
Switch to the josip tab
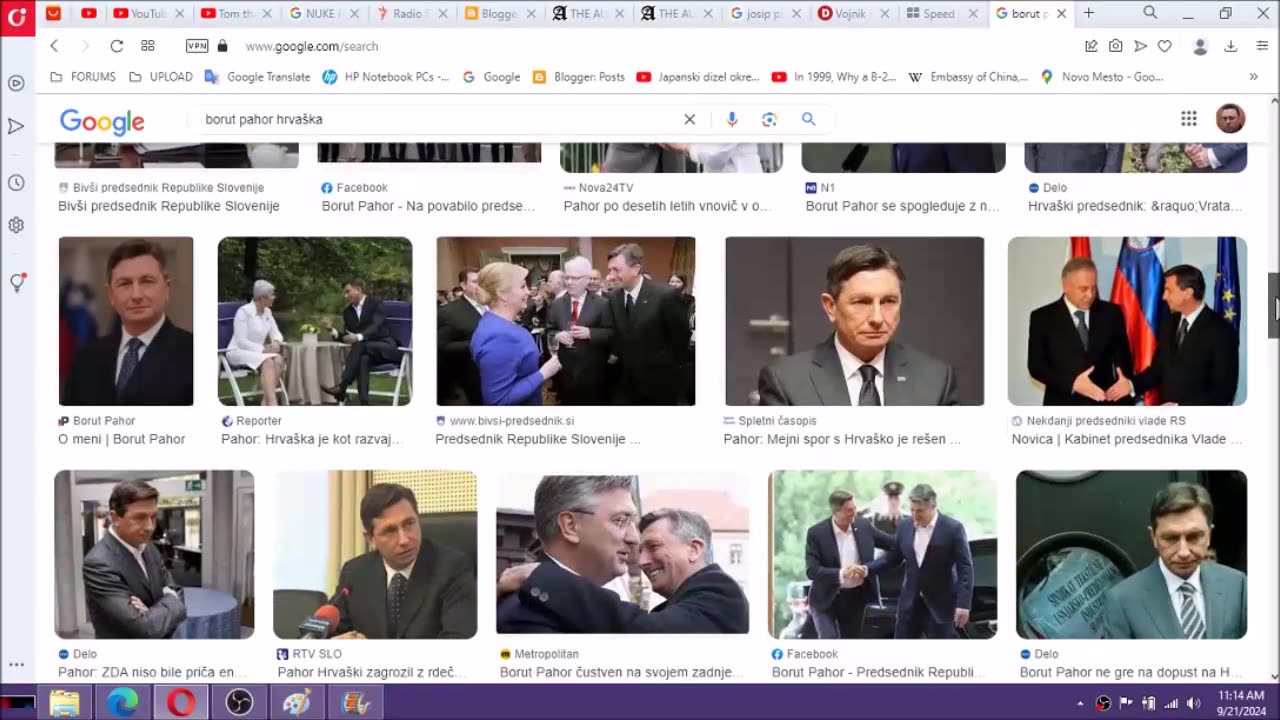[x=764, y=14]
